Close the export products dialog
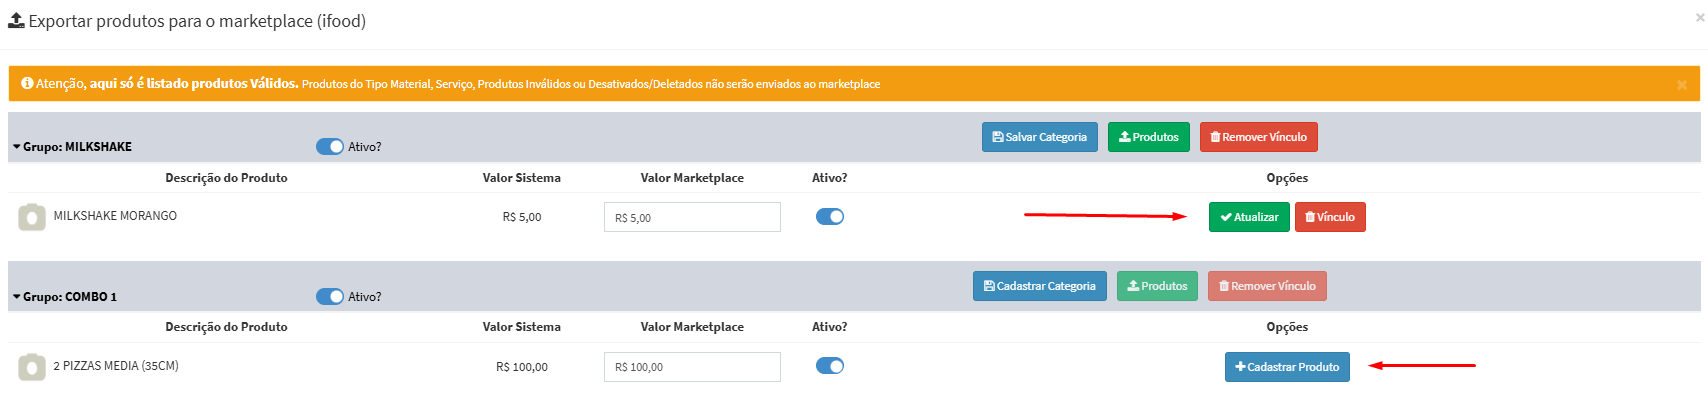The image size is (1708, 408). click(1700, 17)
